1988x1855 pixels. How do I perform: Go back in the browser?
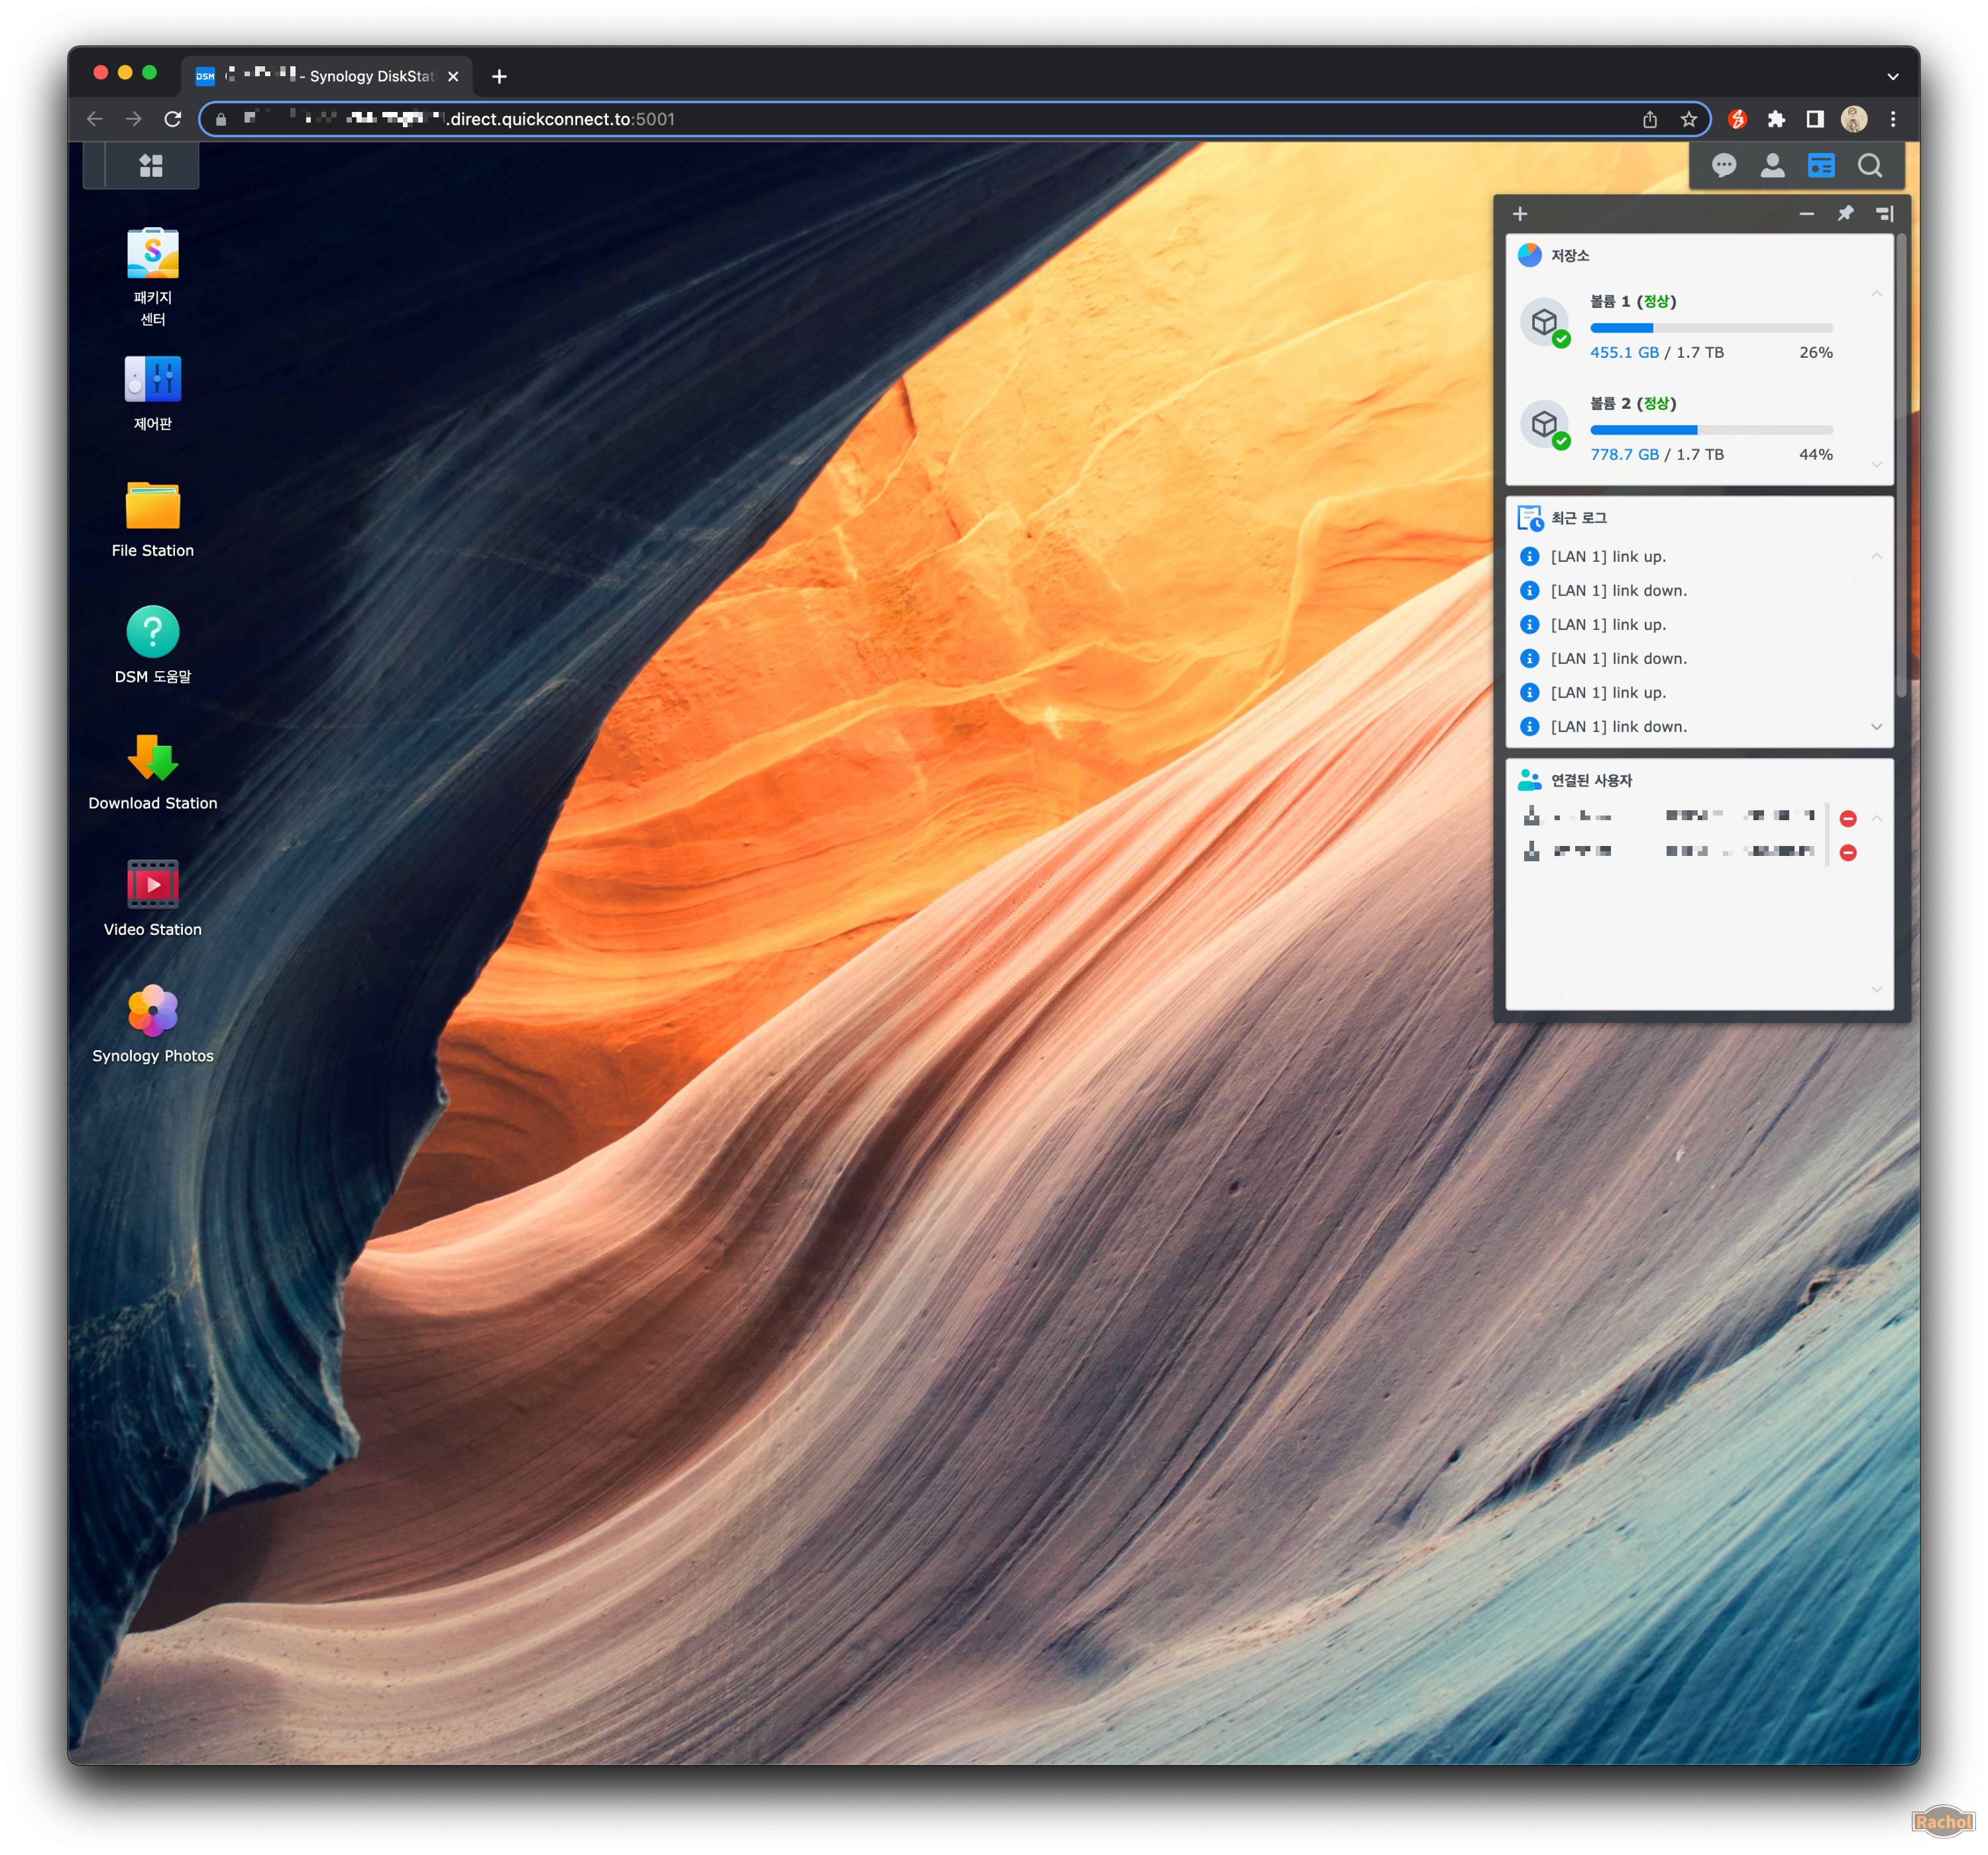click(95, 119)
